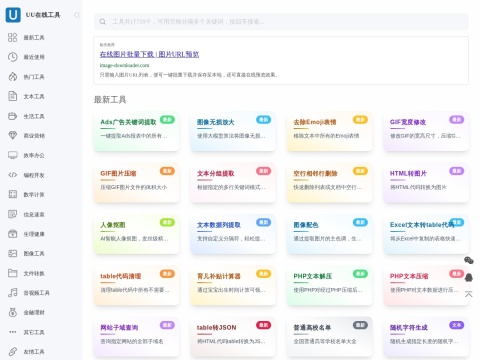Image resolution: width=480 pixels, height=360 pixels.
Task: Open the 图像无损放大 tool card
Action: click(x=233, y=131)
